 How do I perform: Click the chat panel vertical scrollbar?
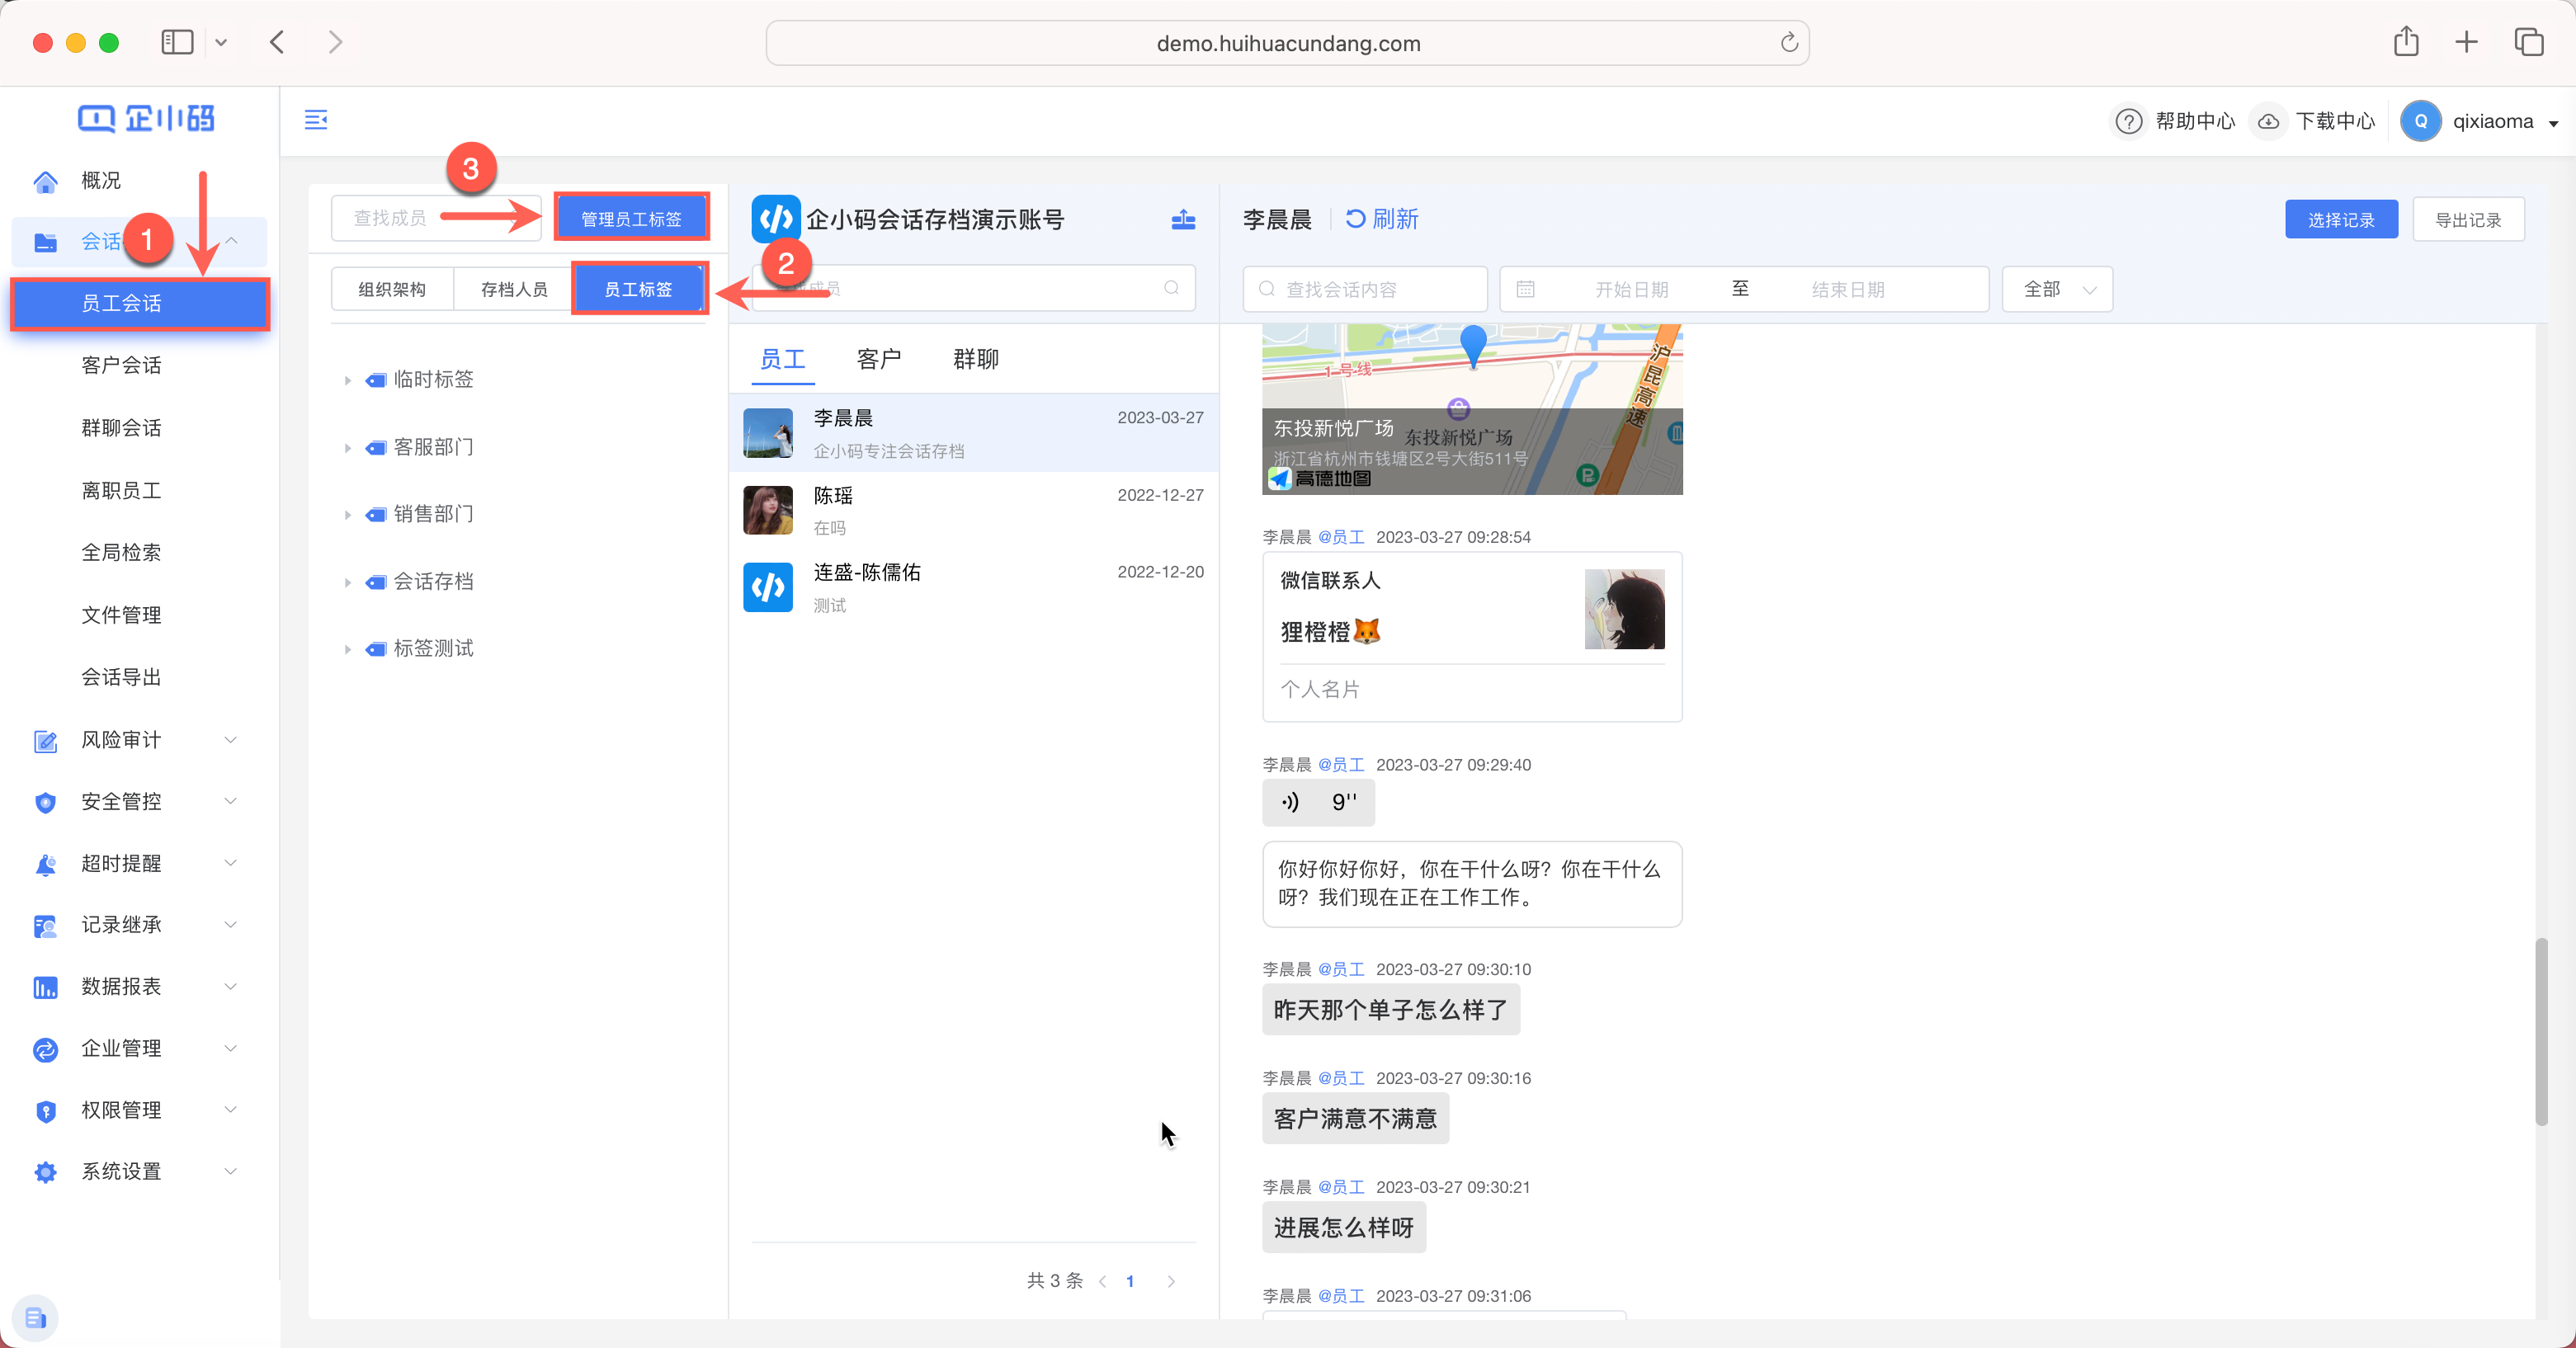(x=2541, y=1032)
